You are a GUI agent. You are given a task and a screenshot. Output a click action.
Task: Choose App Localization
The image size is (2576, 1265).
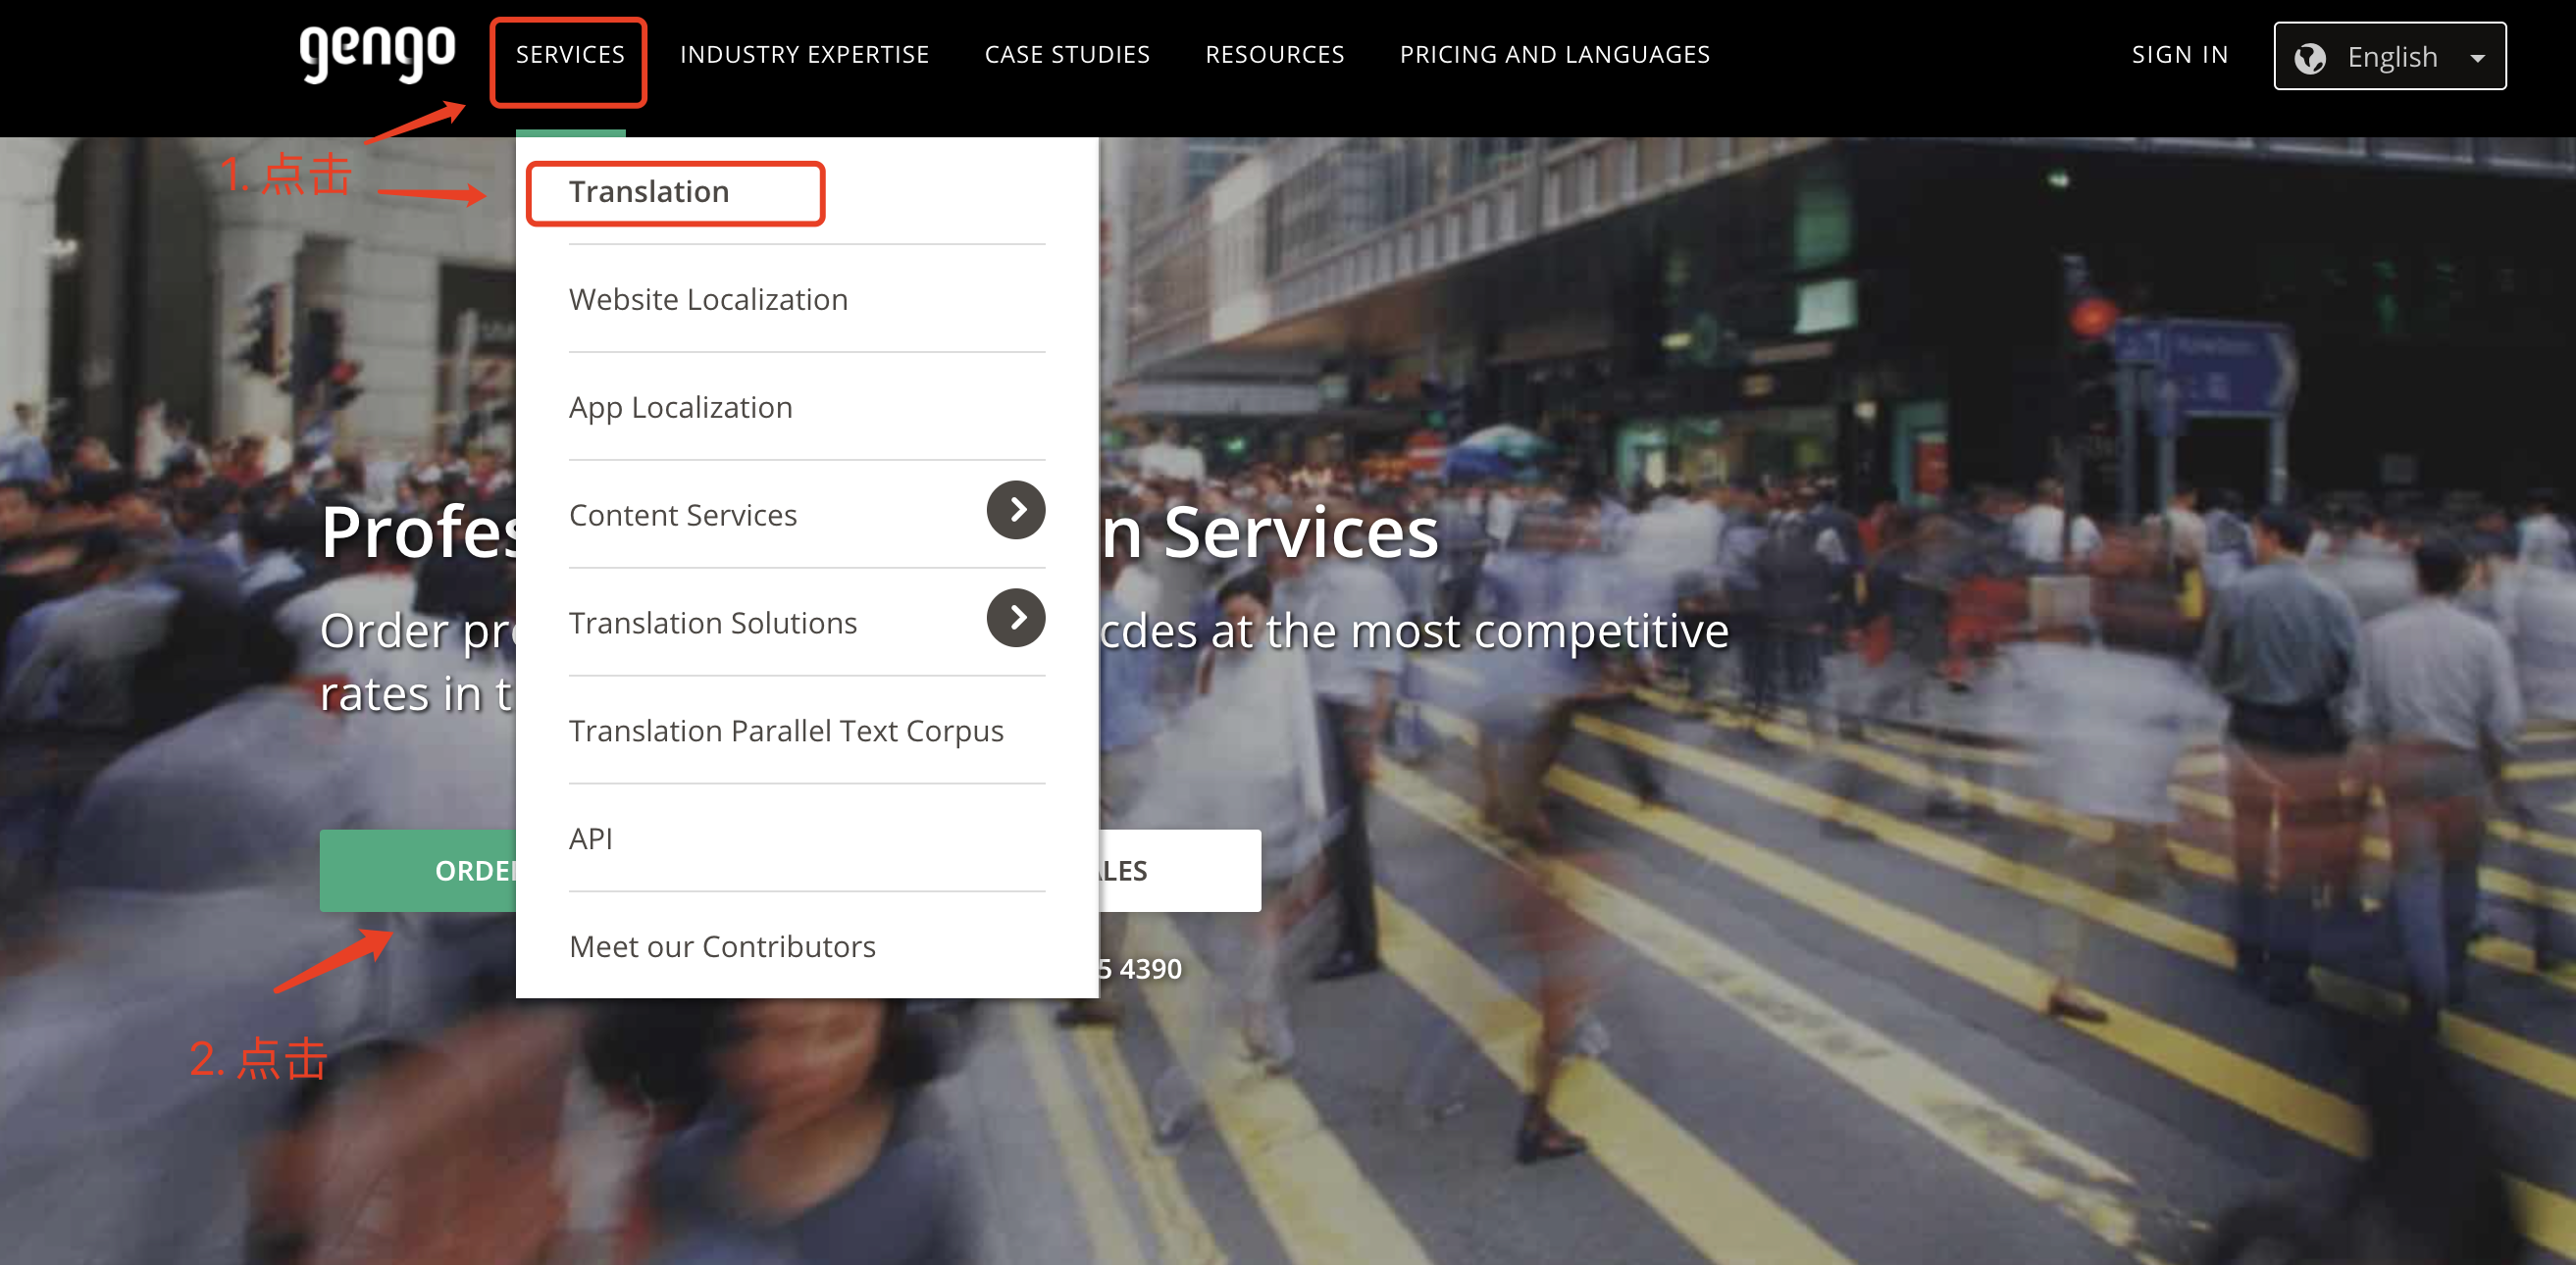click(680, 407)
